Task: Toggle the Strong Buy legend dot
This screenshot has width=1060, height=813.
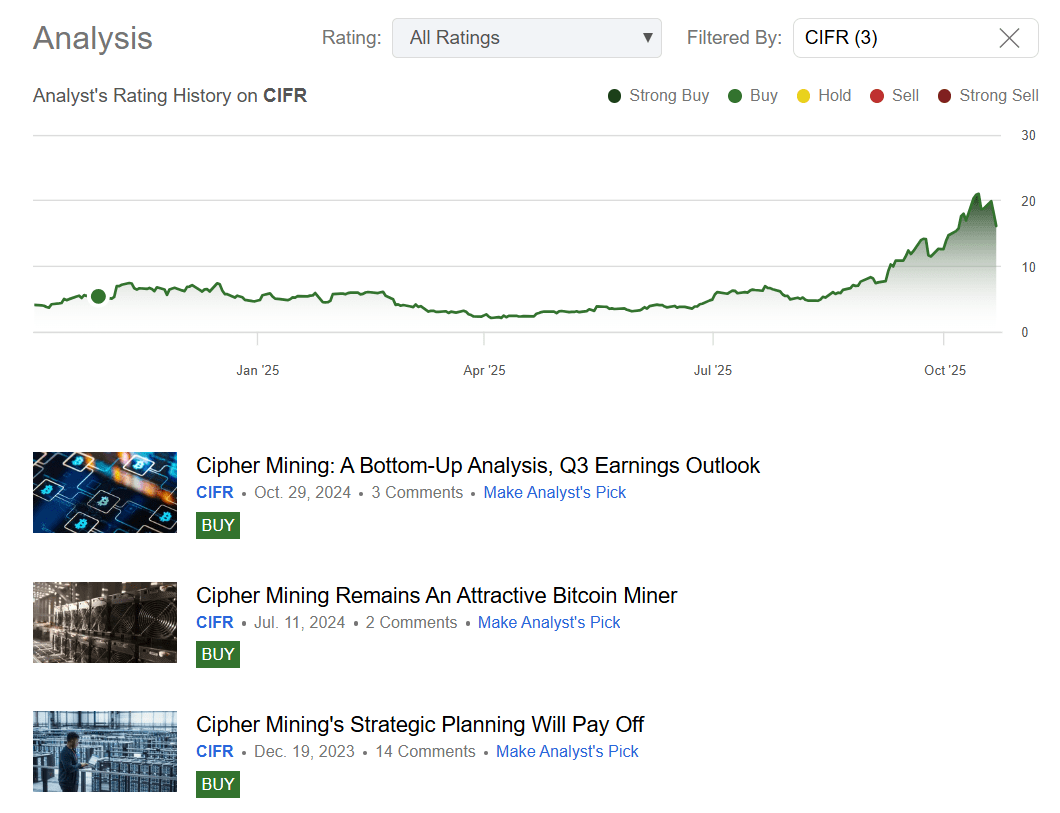Action: coord(615,96)
